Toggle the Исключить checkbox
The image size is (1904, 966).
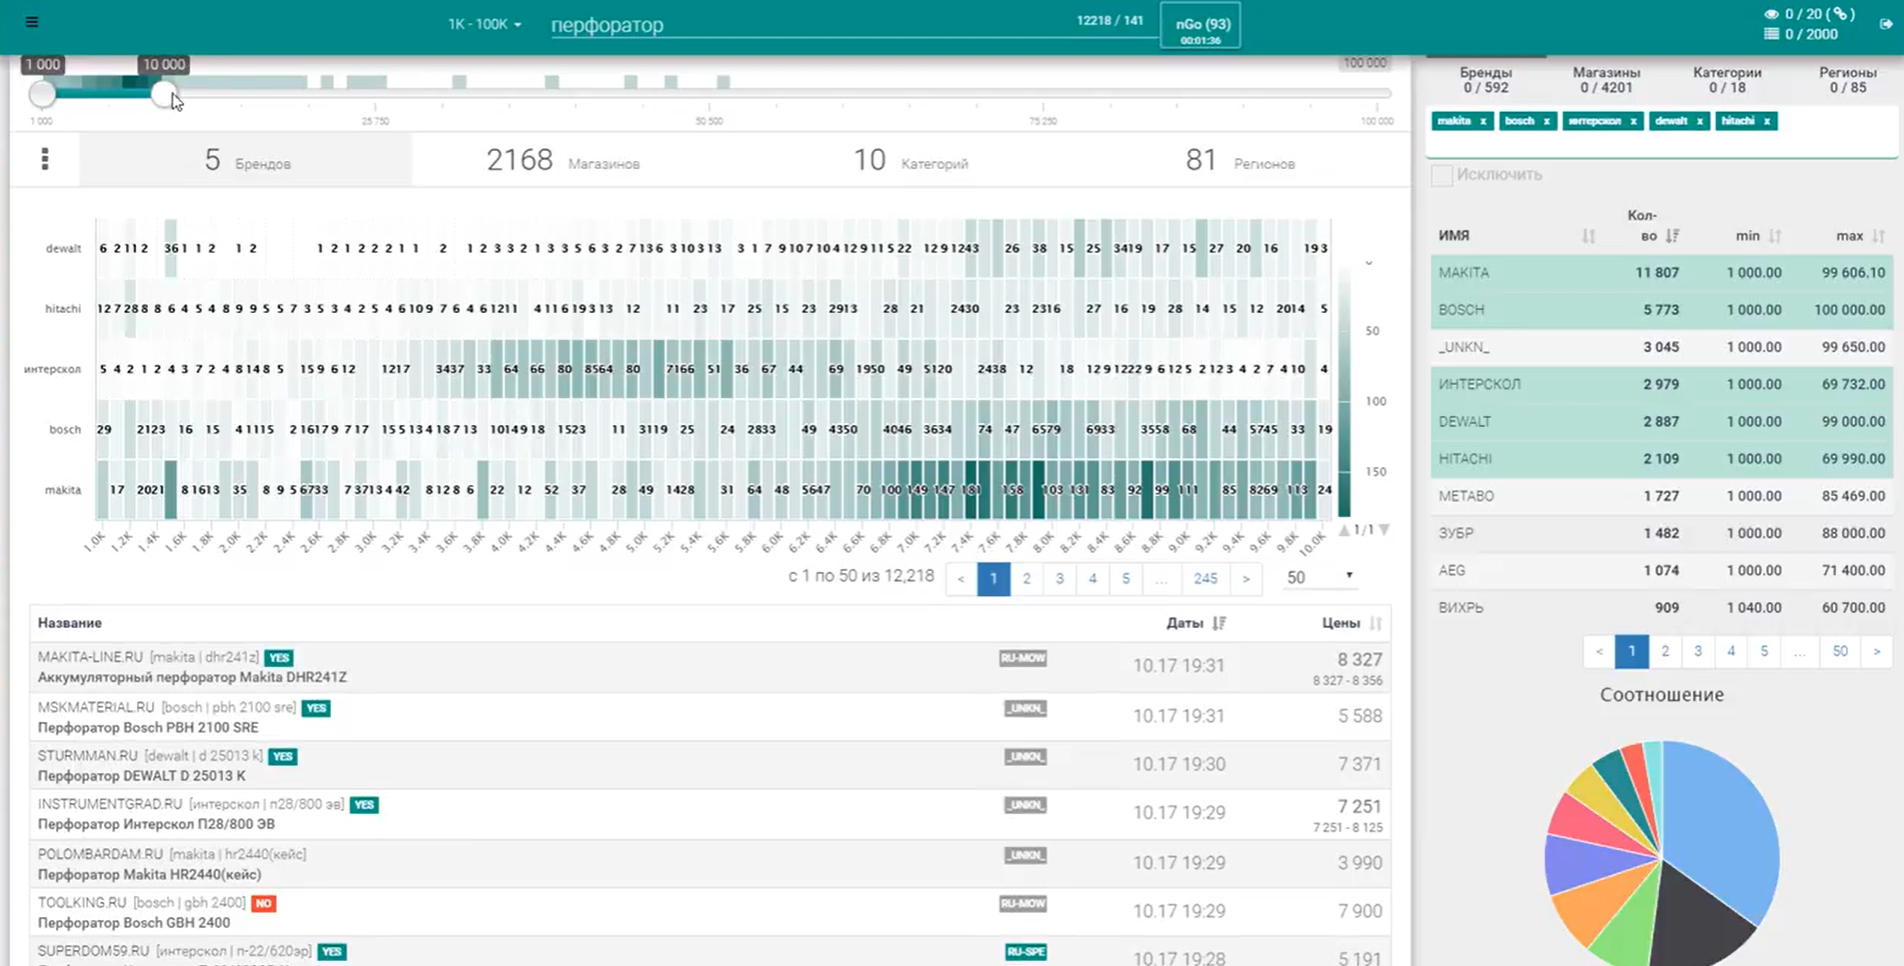[x=1441, y=175]
